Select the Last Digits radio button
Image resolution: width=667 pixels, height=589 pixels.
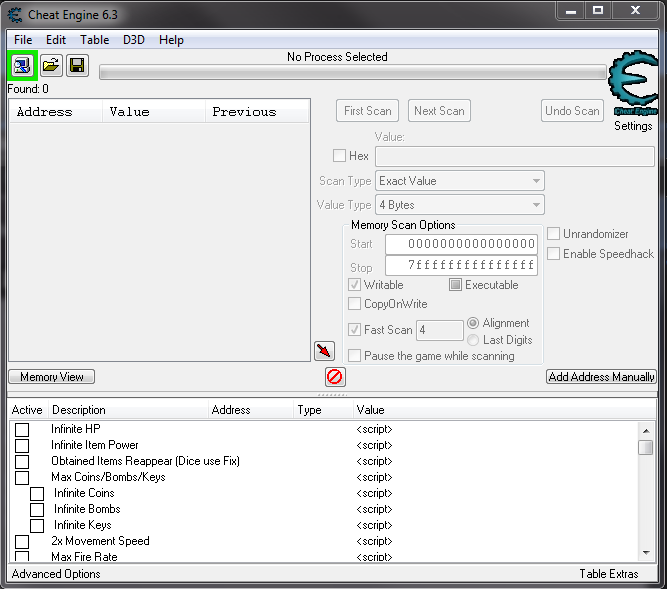(473, 340)
